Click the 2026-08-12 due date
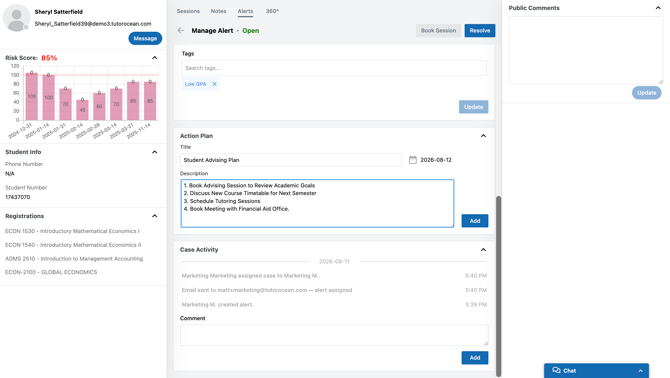 [436, 160]
